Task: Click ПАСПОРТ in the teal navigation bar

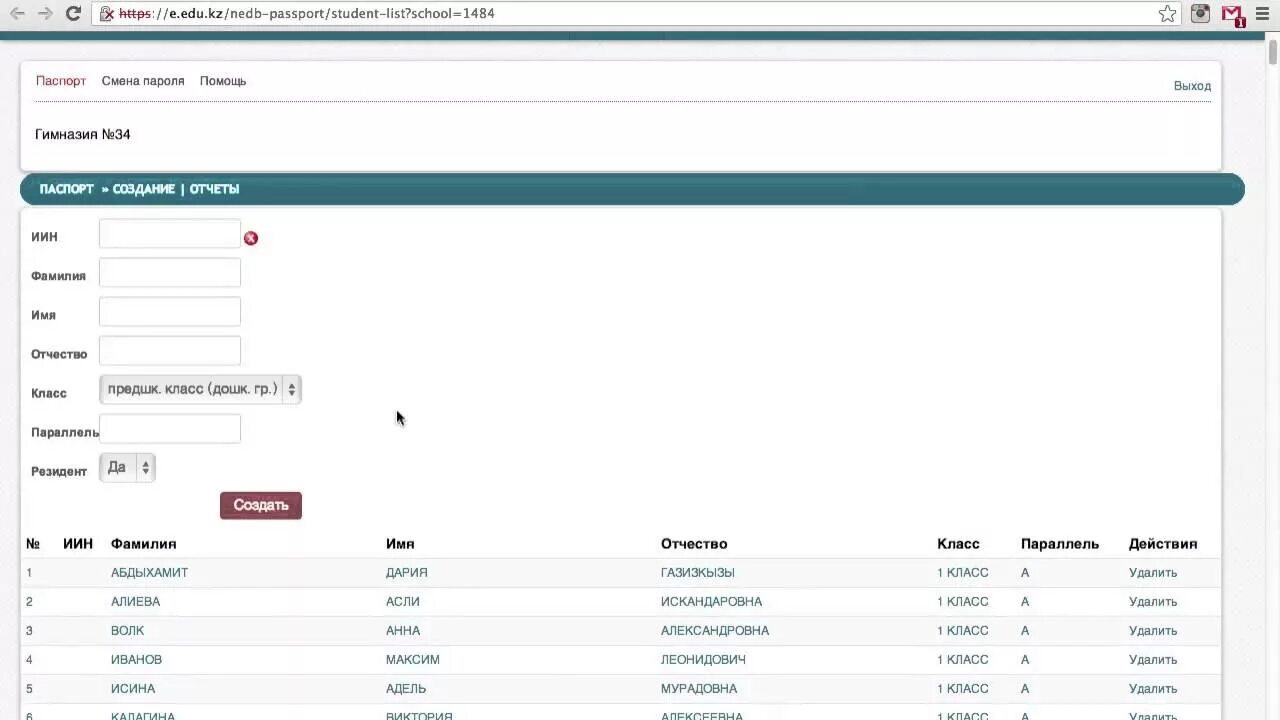Action: pyautogui.click(x=66, y=189)
